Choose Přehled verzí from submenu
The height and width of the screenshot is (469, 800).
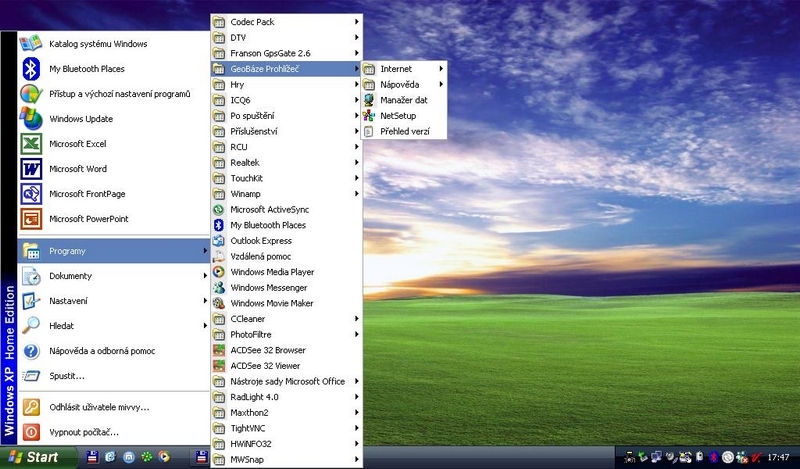pyautogui.click(x=404, y=131)
